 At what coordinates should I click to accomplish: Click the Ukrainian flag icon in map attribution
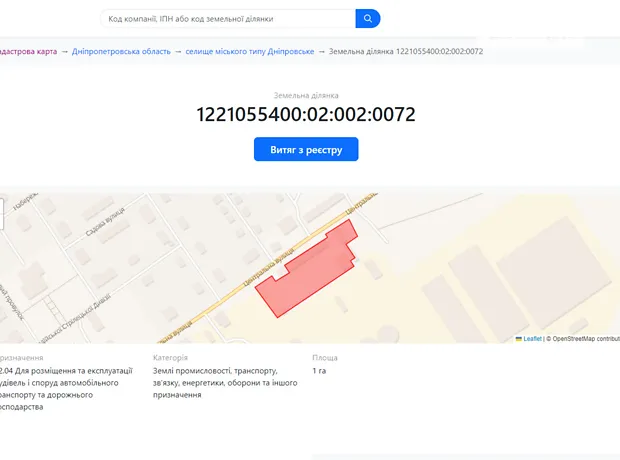519,339
